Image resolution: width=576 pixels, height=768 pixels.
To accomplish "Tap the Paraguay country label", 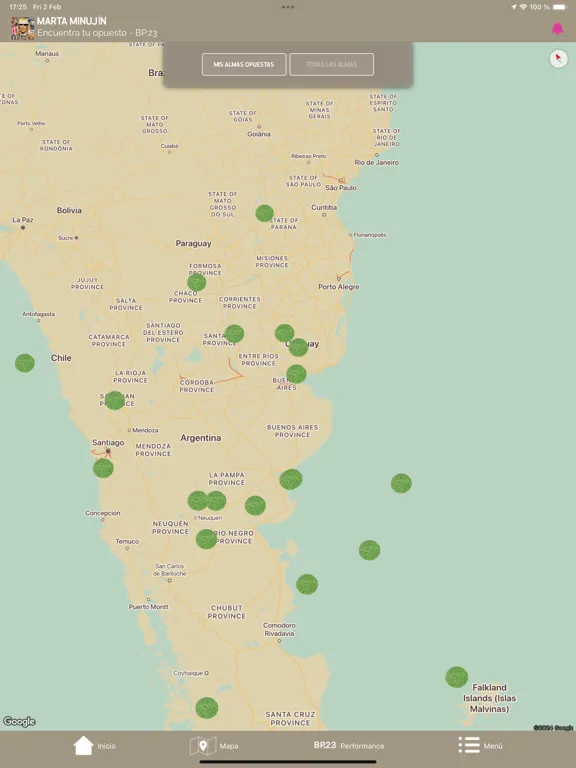I will tap(193, 243).
